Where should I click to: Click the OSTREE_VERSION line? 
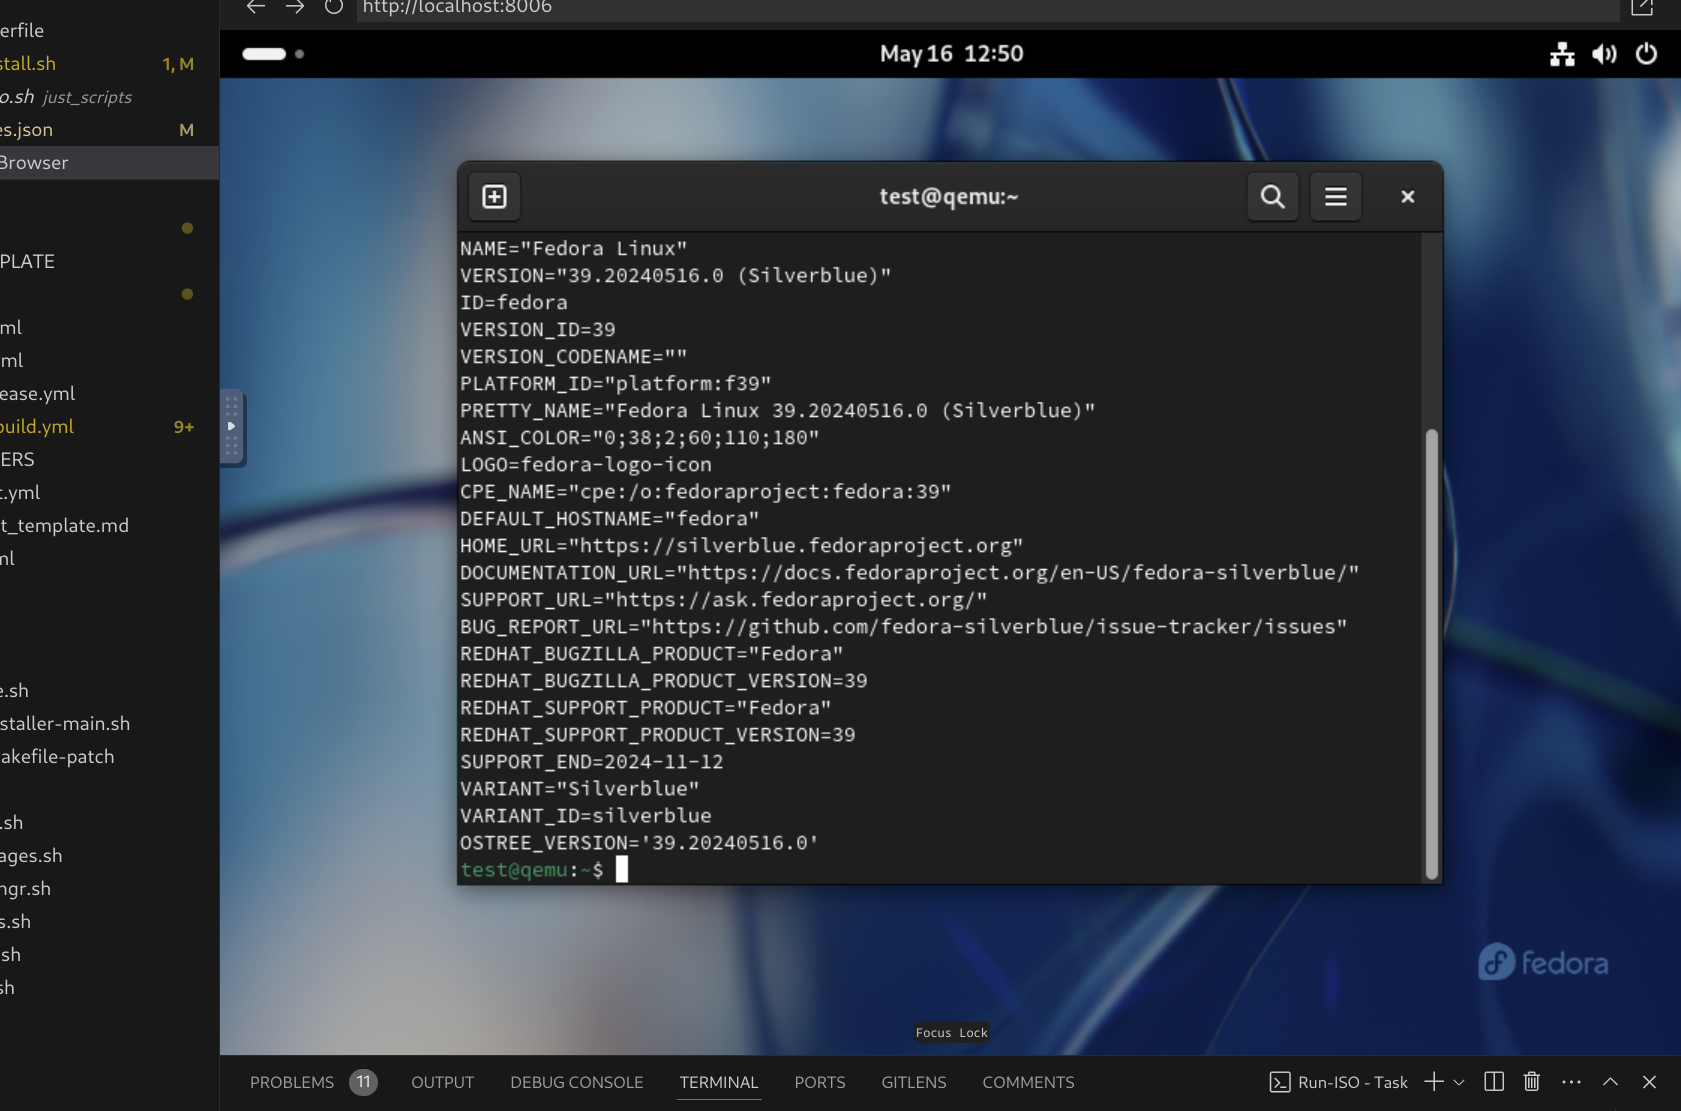640,843
